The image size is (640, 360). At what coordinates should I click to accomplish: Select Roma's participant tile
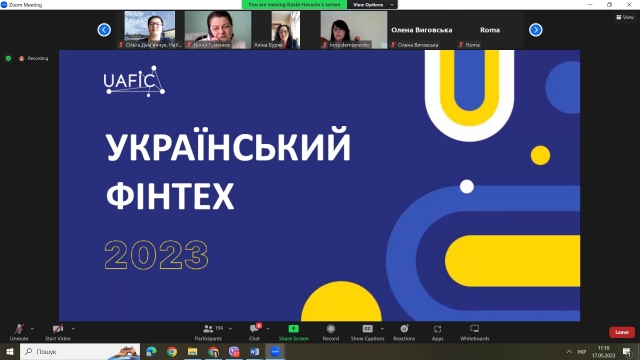[x=490, y=30]
